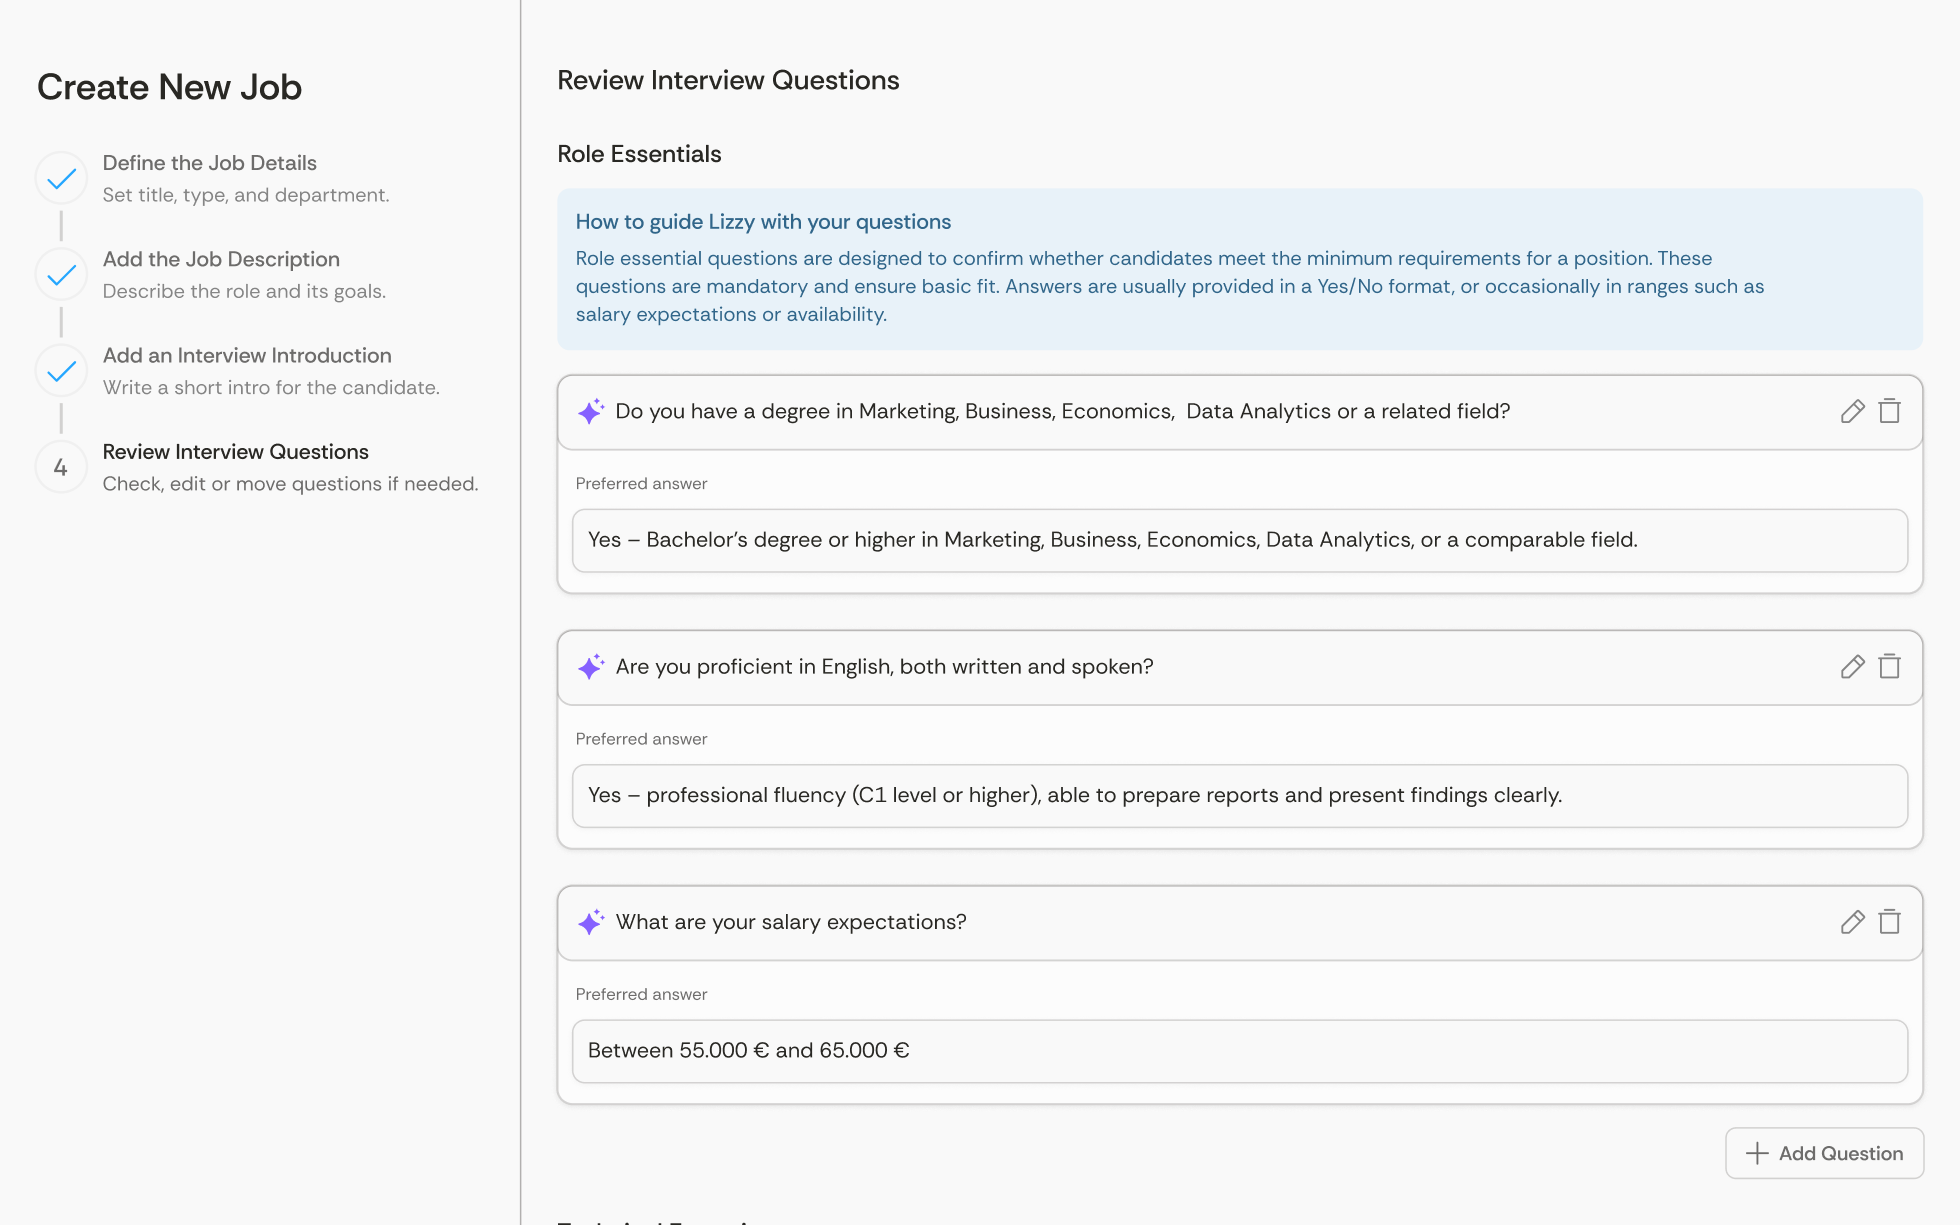Delete the salary expectations question
This screenshot has width=1960, height=1225.
(1890, 922)
